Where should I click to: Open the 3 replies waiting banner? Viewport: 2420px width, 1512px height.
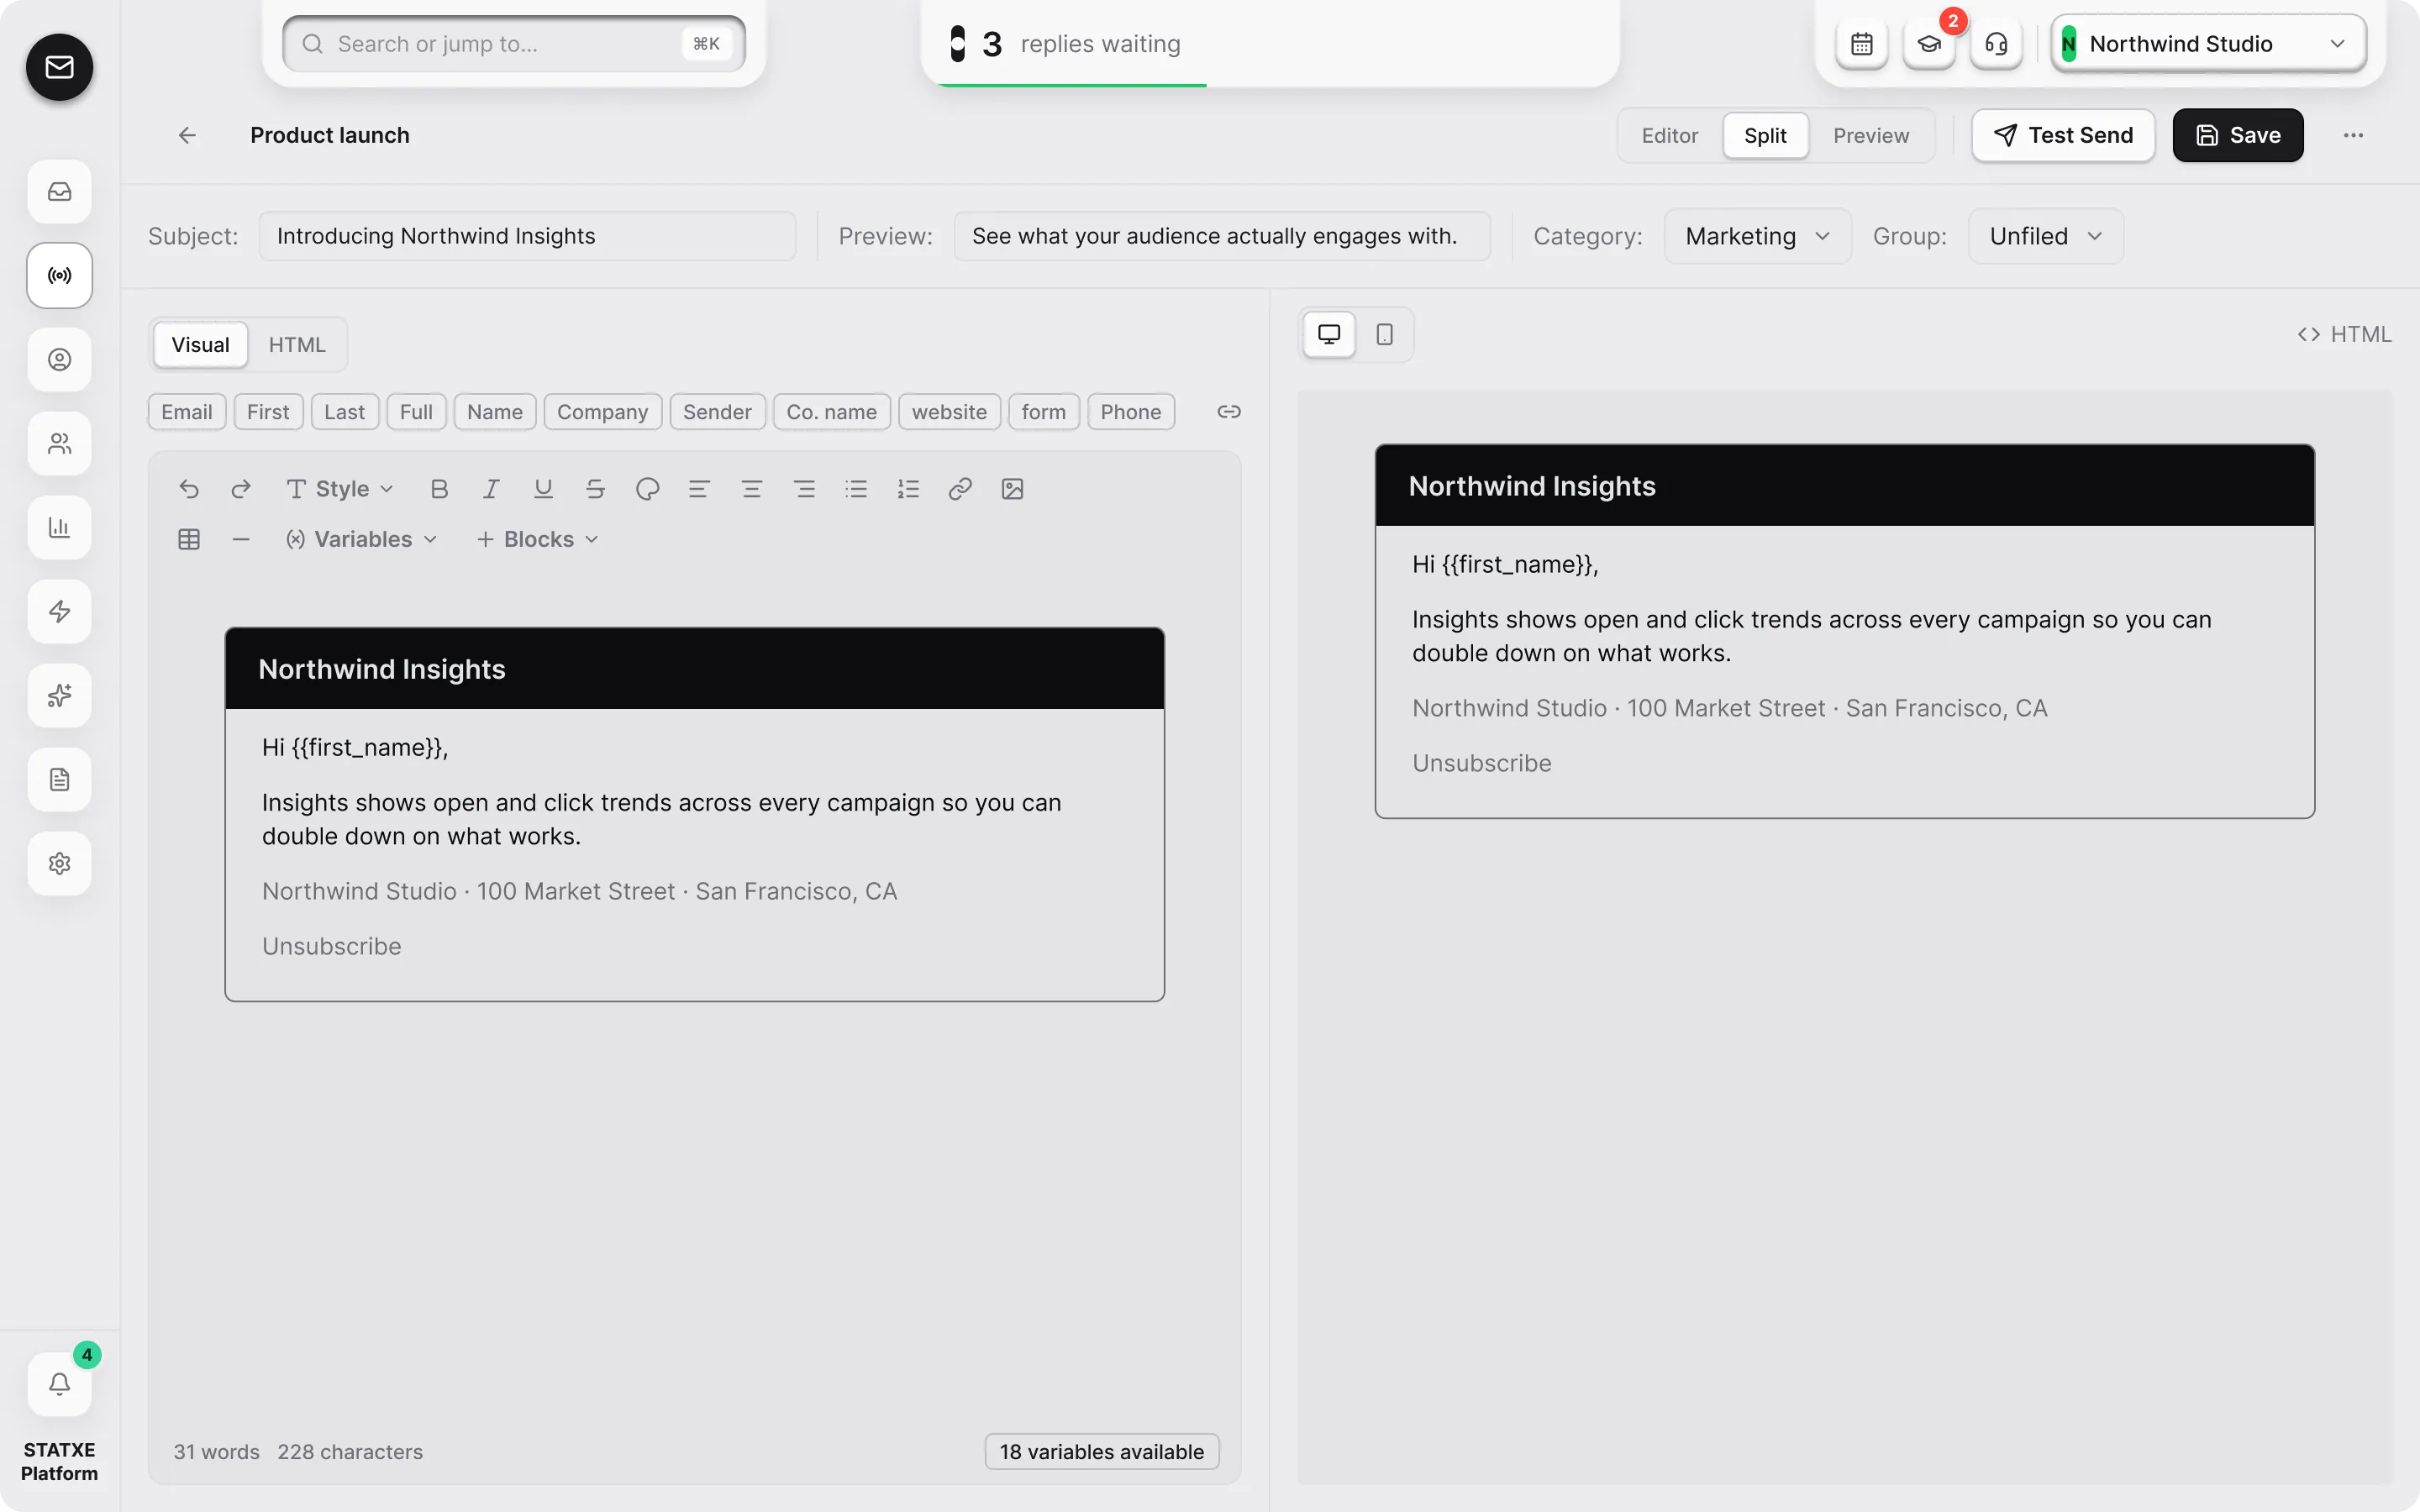[x=1270, y=44]
